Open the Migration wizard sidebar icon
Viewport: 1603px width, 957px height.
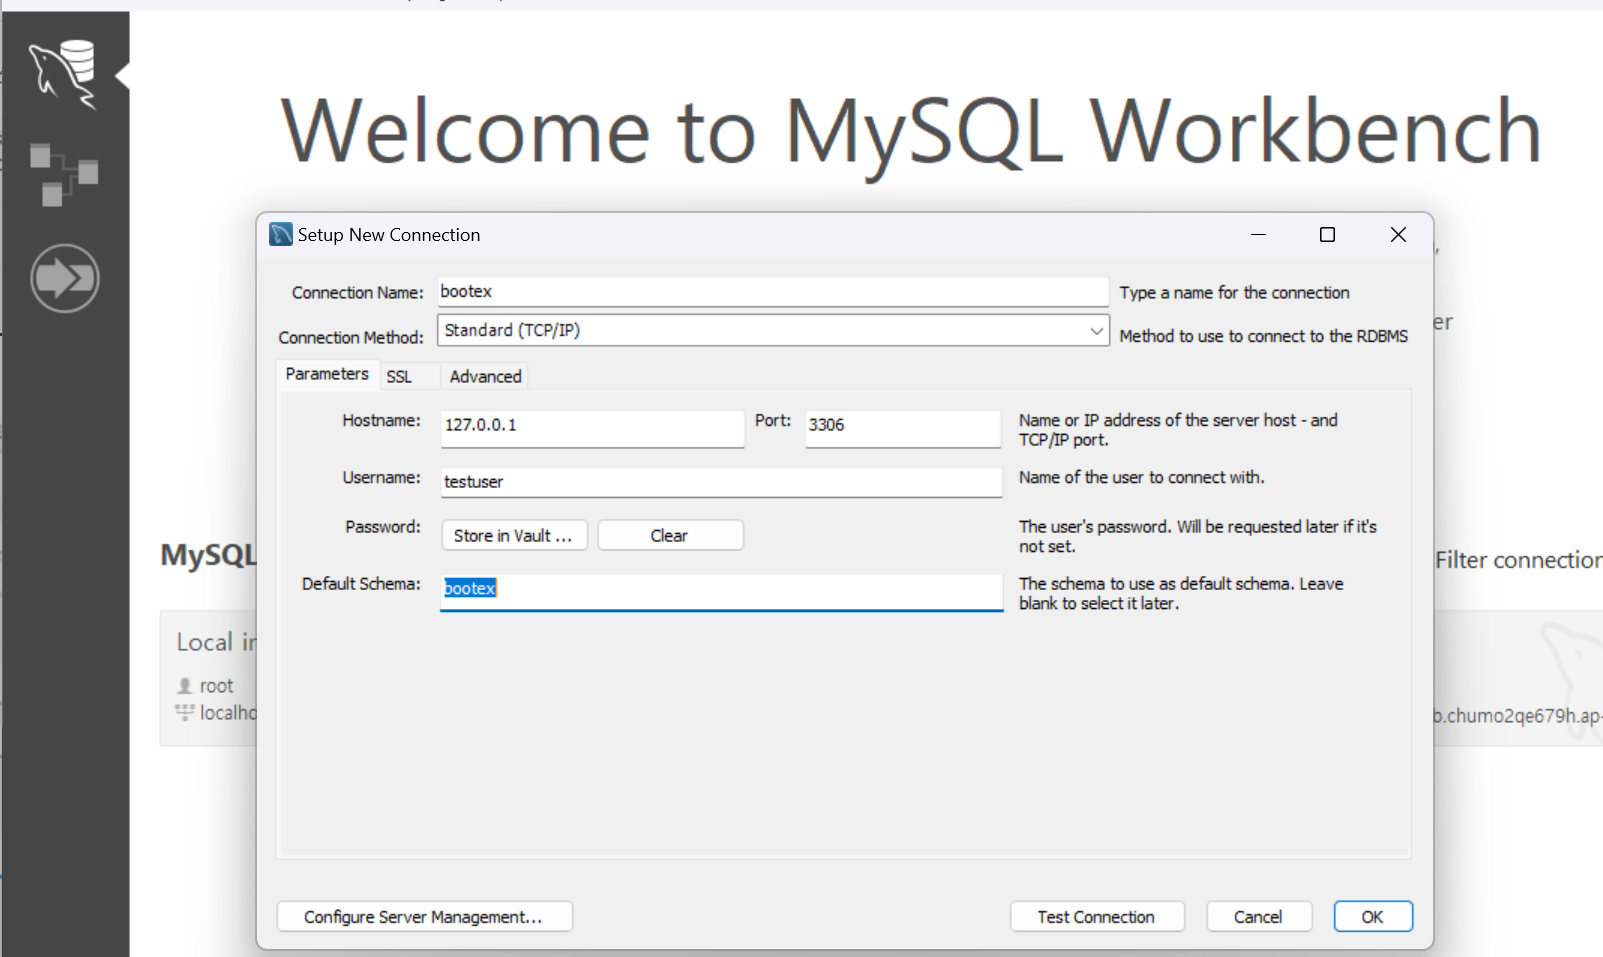tap(65, 278)
